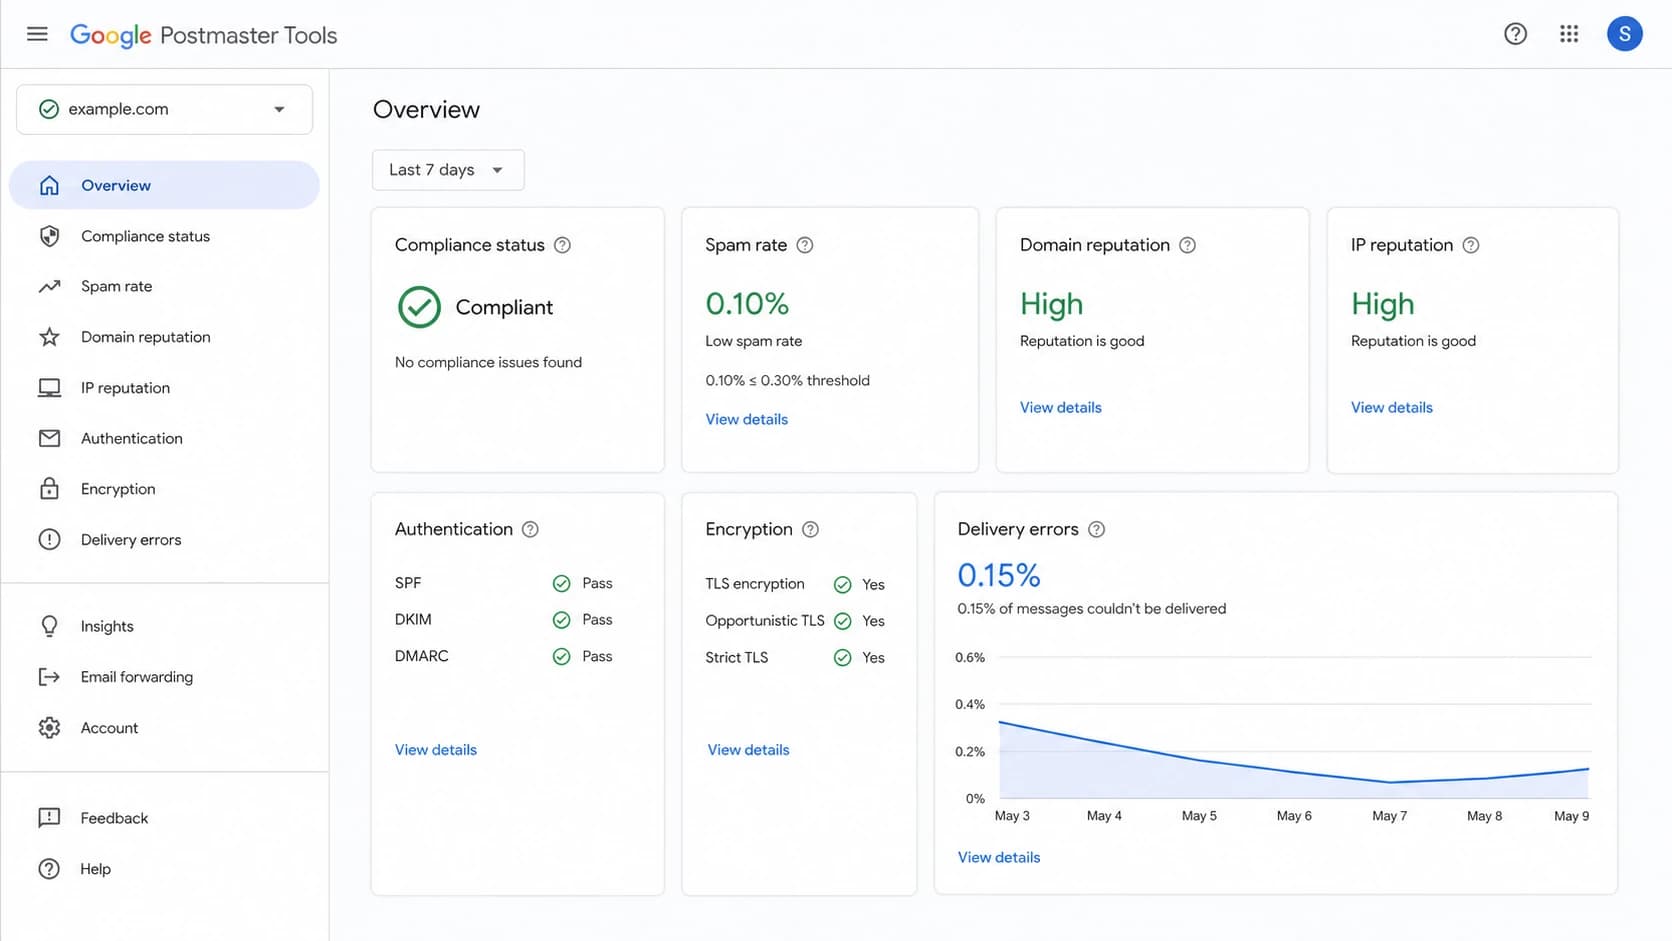Click the 0.15% delivery errors value
The height and width of the screenshot is (941, 1672).
tap(999, 575)
